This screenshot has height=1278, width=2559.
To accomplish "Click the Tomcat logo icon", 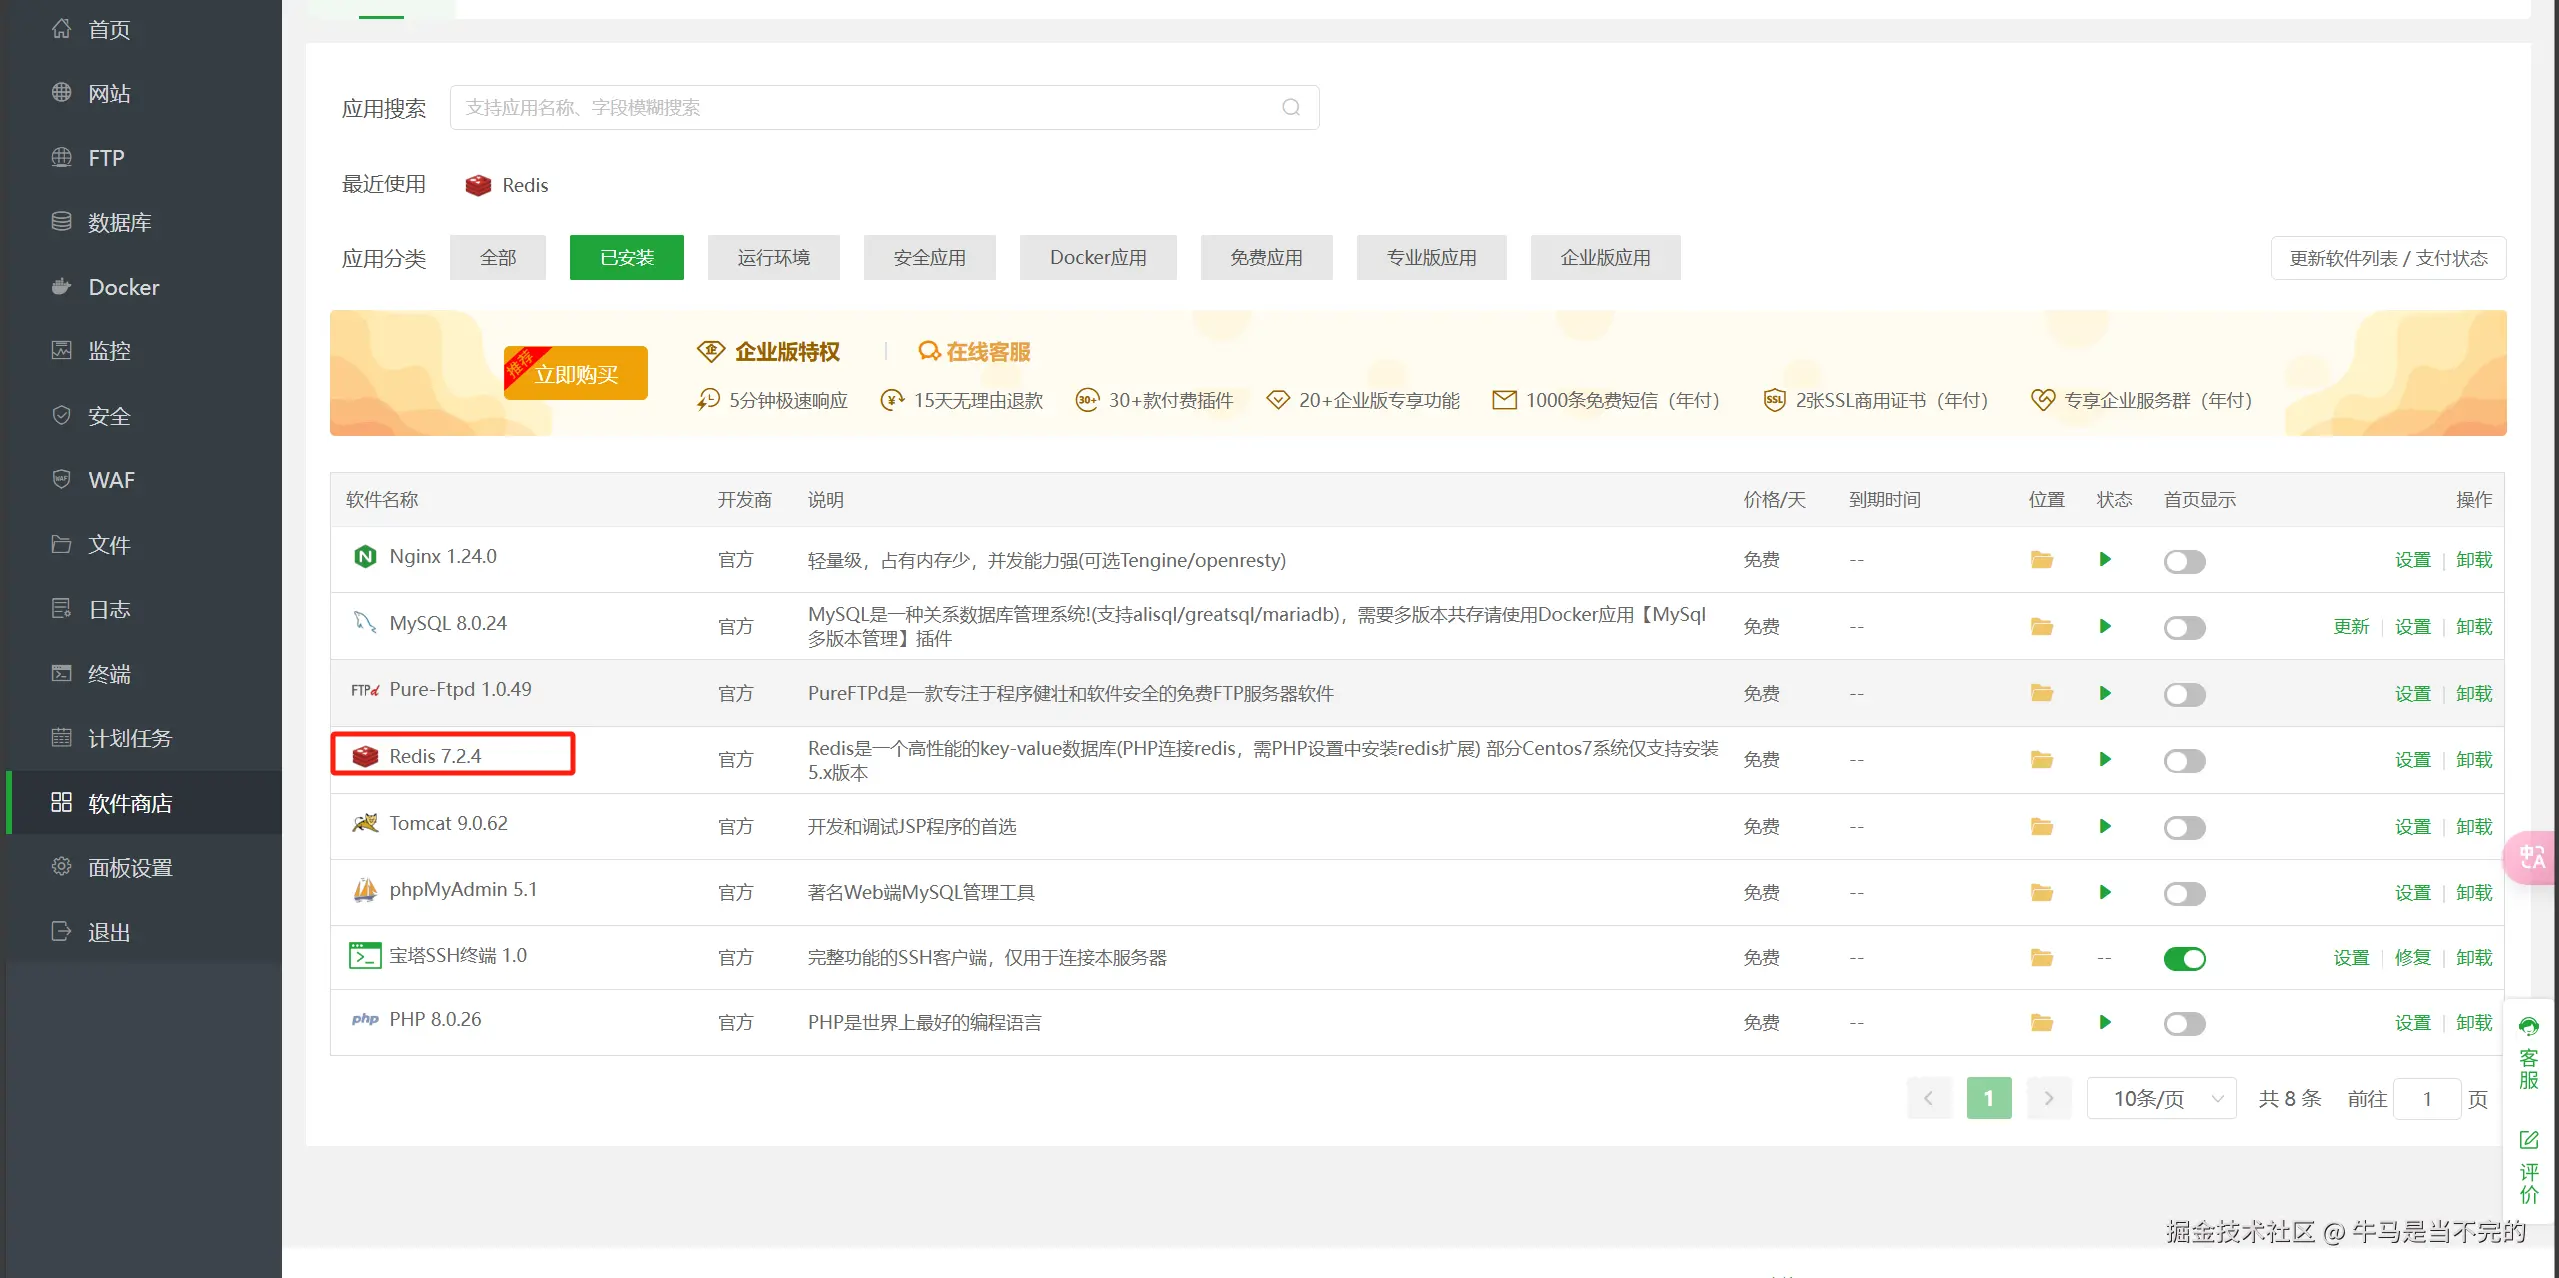I will coord(365,823).
